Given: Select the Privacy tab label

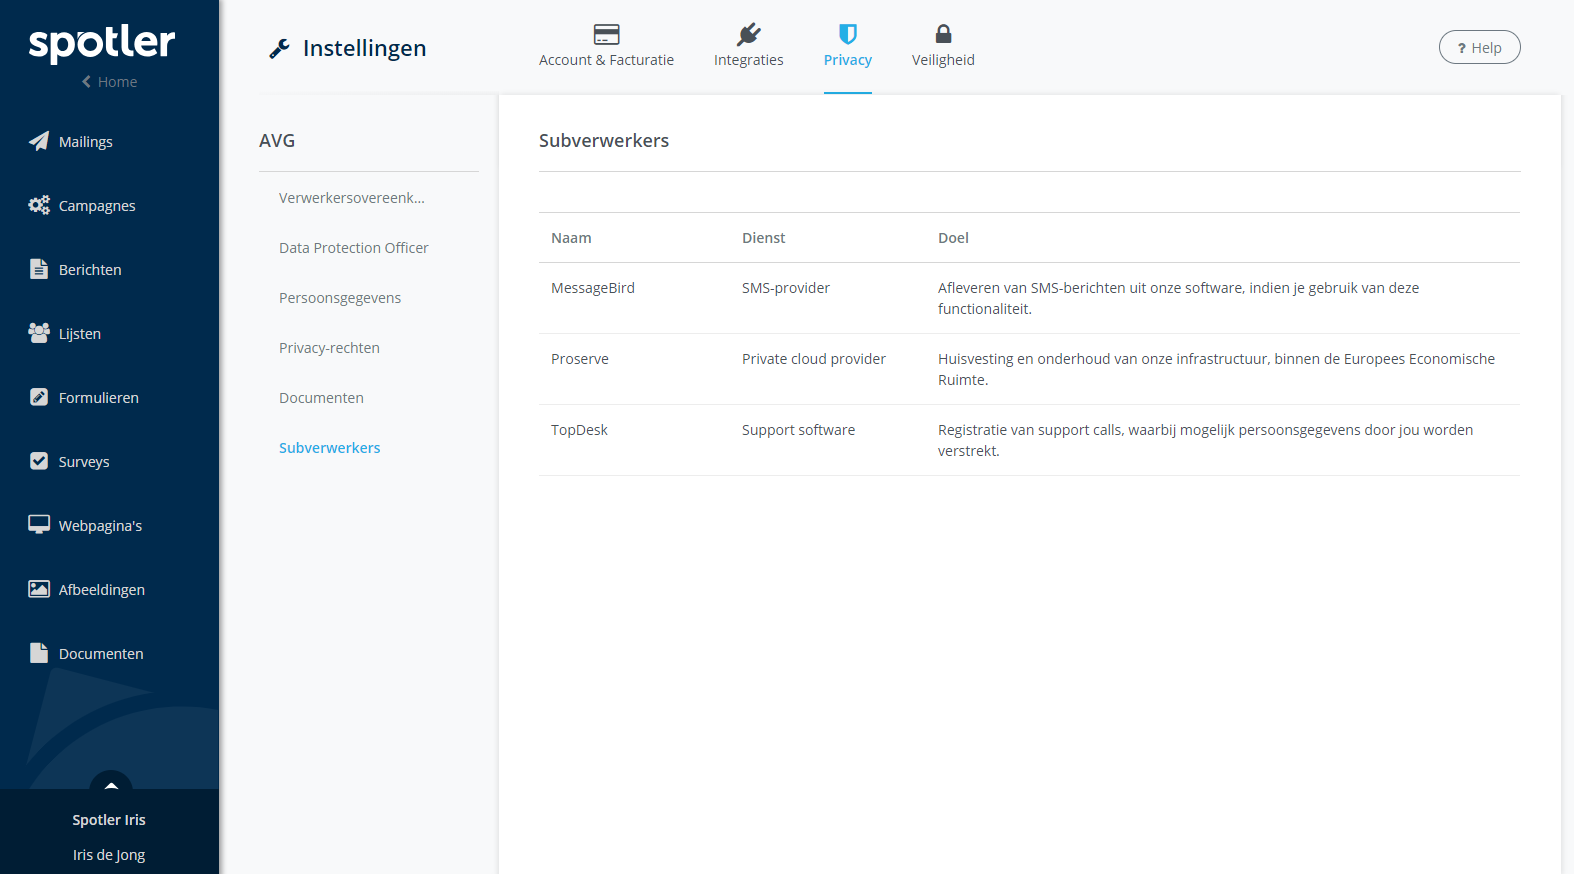Looking at the screenshot, I should point(848,60).
